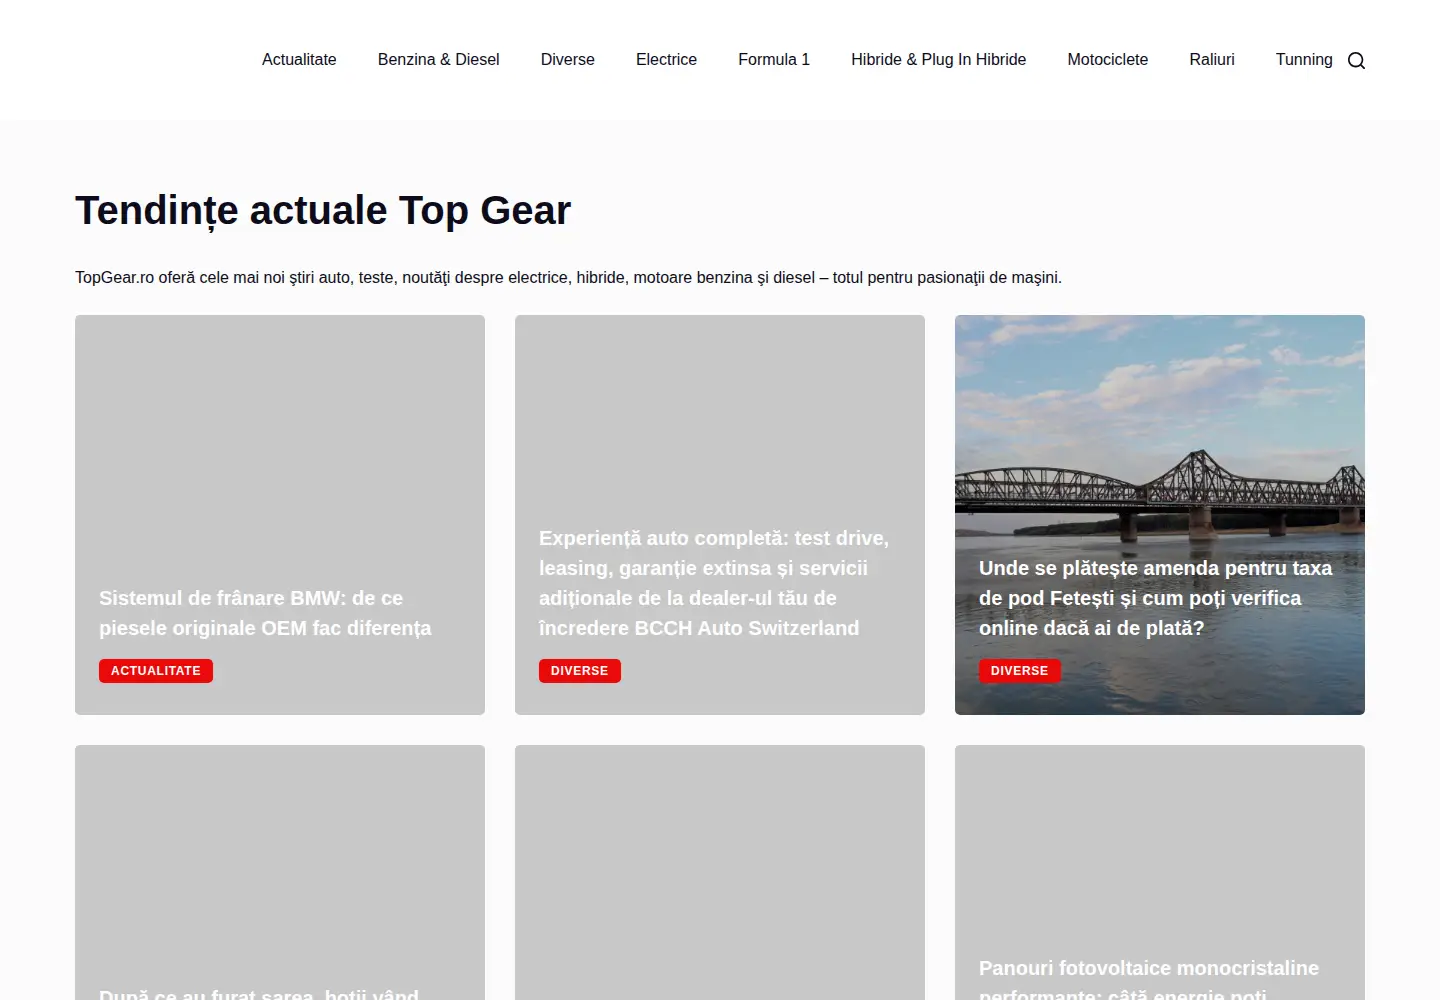Open Panouri fotovoltaice monocristaline article

(1149, 980)
